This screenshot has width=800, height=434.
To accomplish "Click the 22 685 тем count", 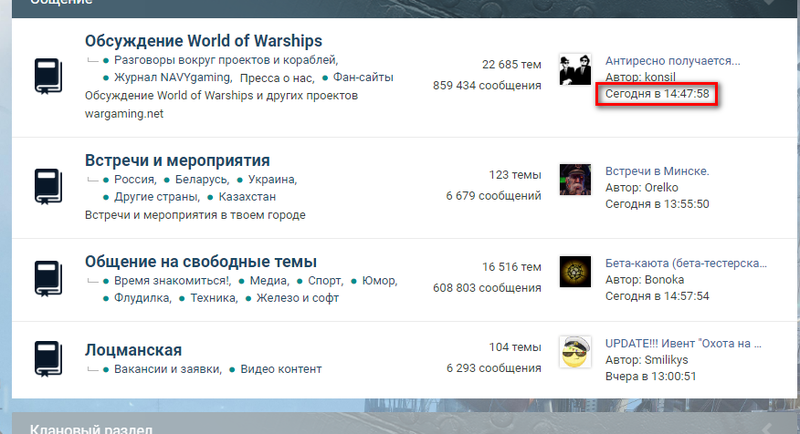I will click(512, 65).
